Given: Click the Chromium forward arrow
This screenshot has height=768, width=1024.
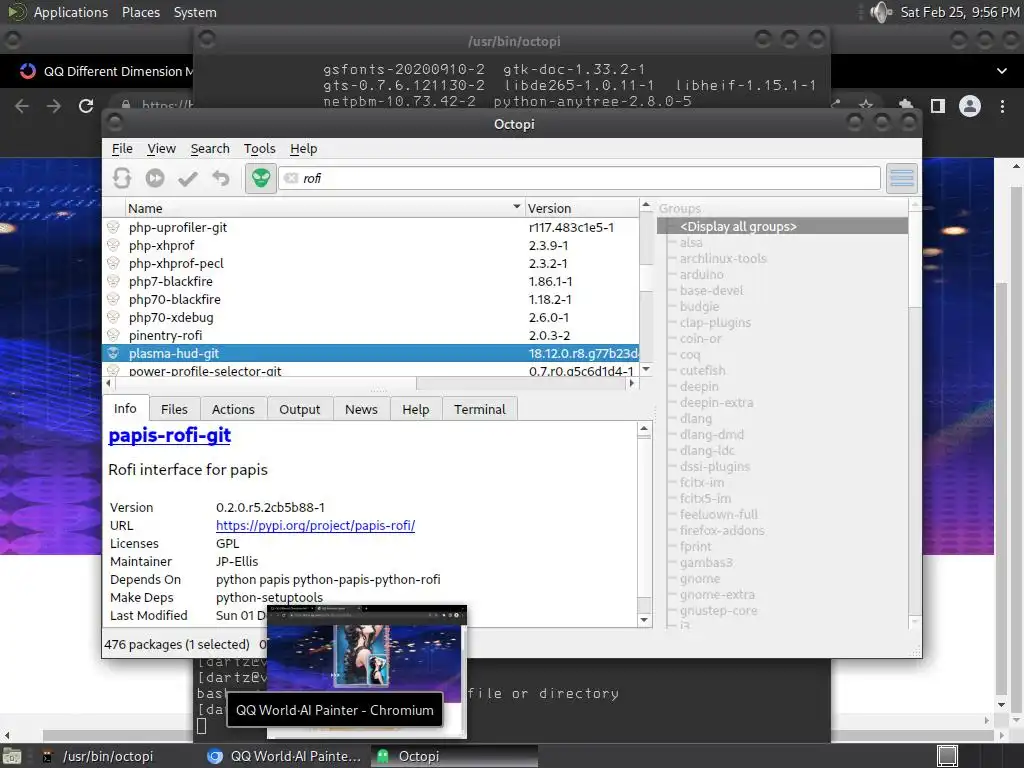Looking at the screenshot, I should [x=54, y=106].
